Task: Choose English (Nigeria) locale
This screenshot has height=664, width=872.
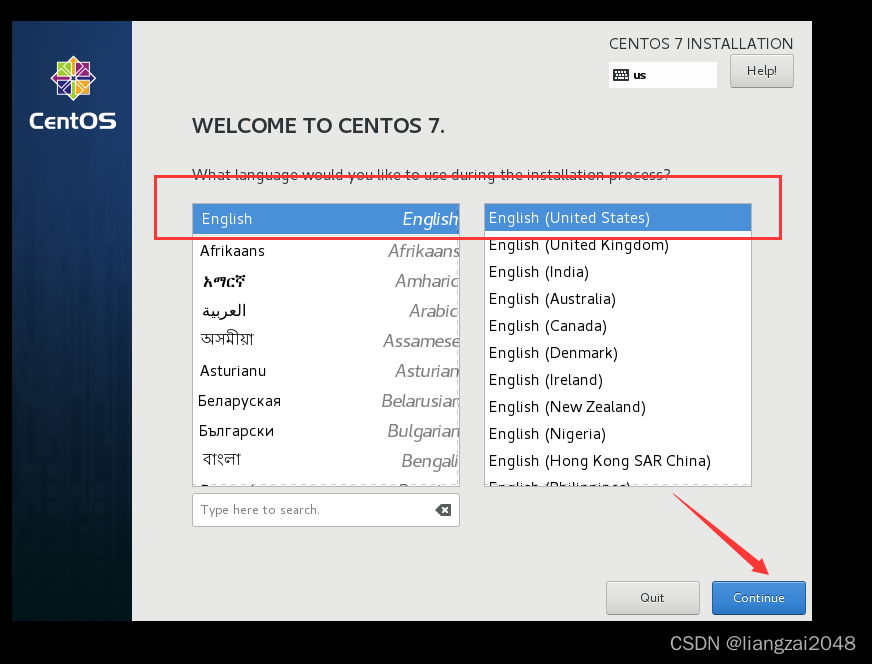Action: [618, 434]
